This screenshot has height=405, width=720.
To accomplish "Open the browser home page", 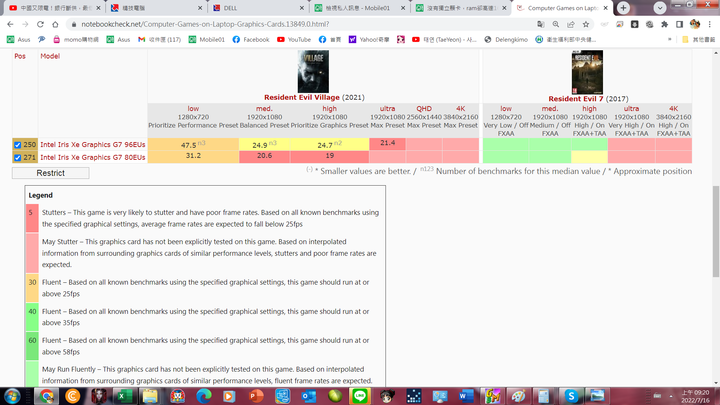I will (55, 24).
